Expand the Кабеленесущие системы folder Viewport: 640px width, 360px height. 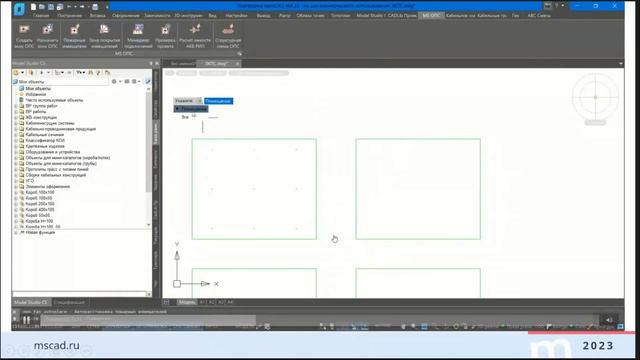click(x=16, y=123)
